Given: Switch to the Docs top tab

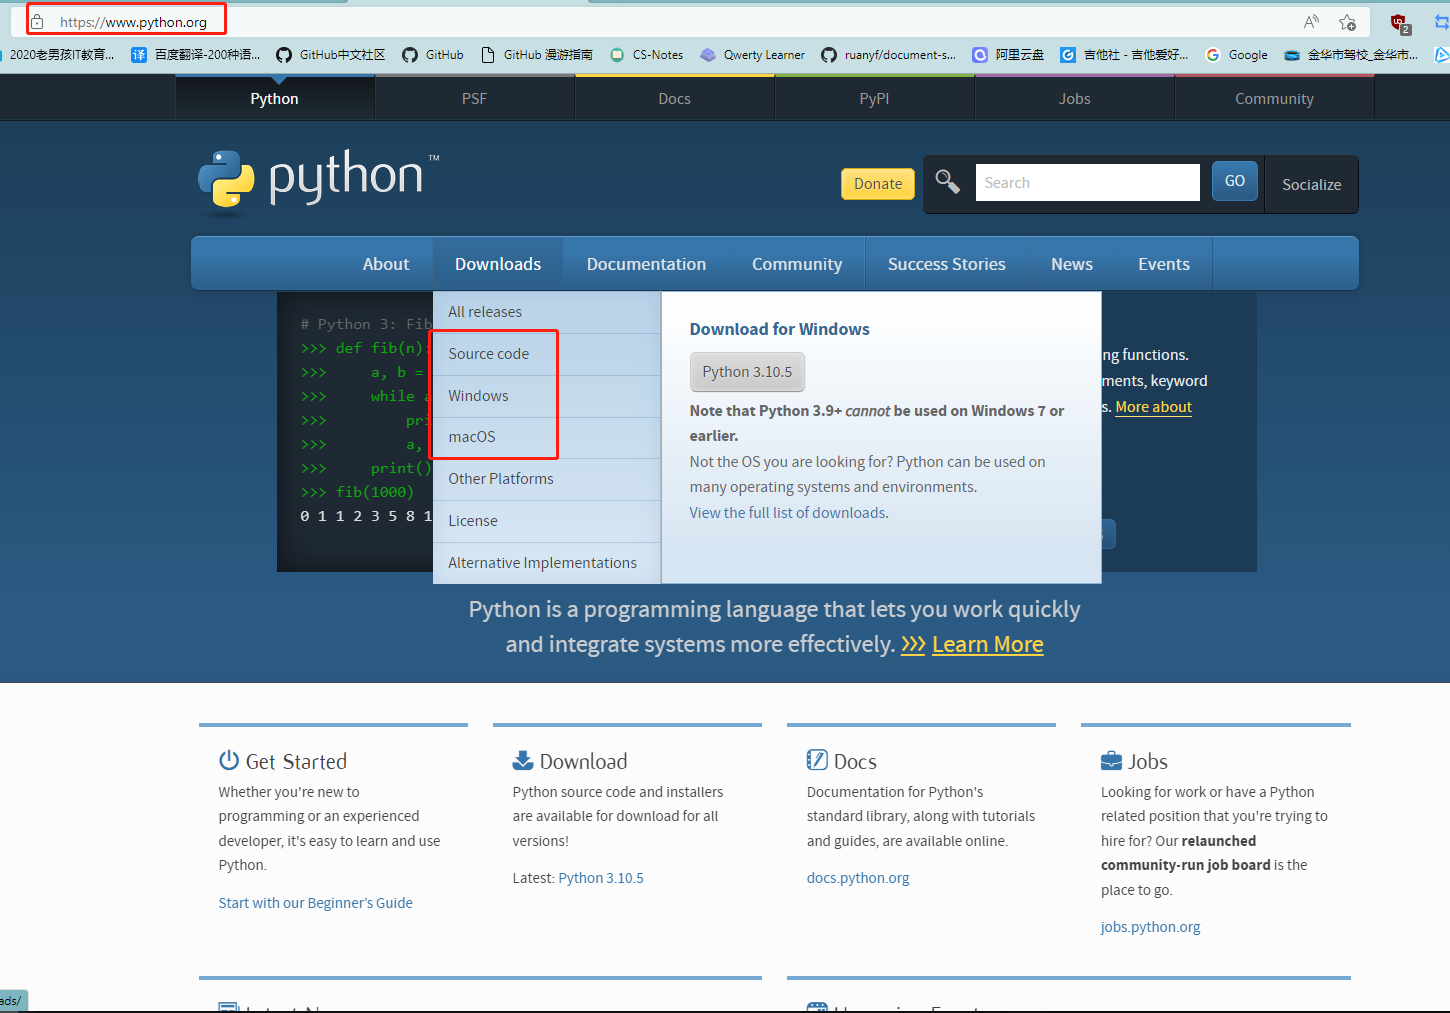Looking at the screenshot, I should pyautogui.click(x=675, y=98).
